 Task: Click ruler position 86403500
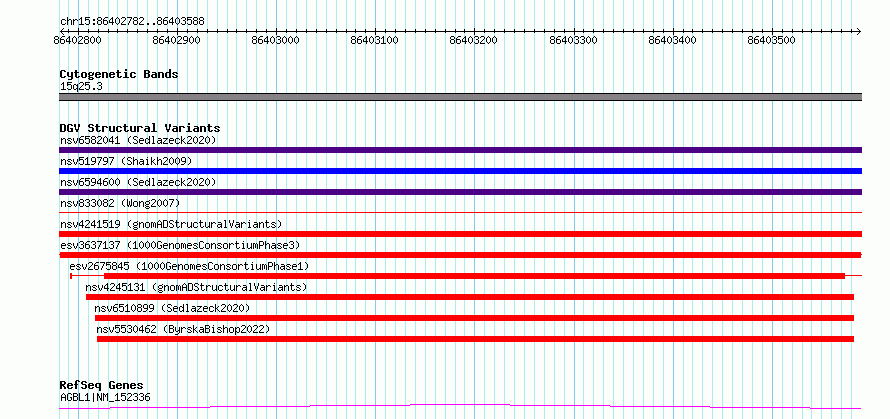(x=772, y=40)
